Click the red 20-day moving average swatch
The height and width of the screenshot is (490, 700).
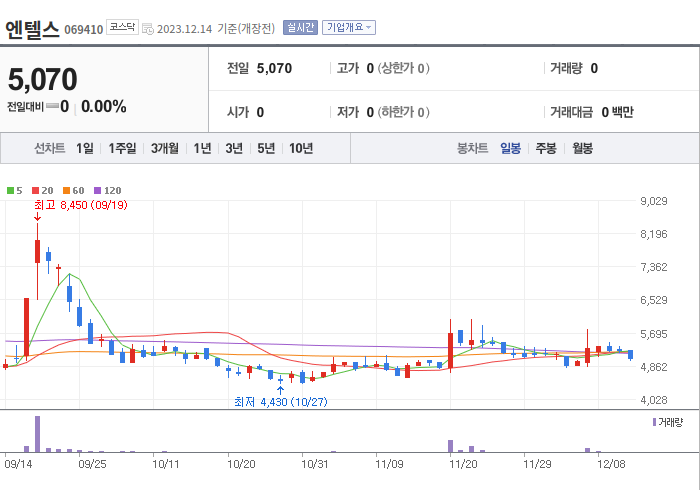36,191
